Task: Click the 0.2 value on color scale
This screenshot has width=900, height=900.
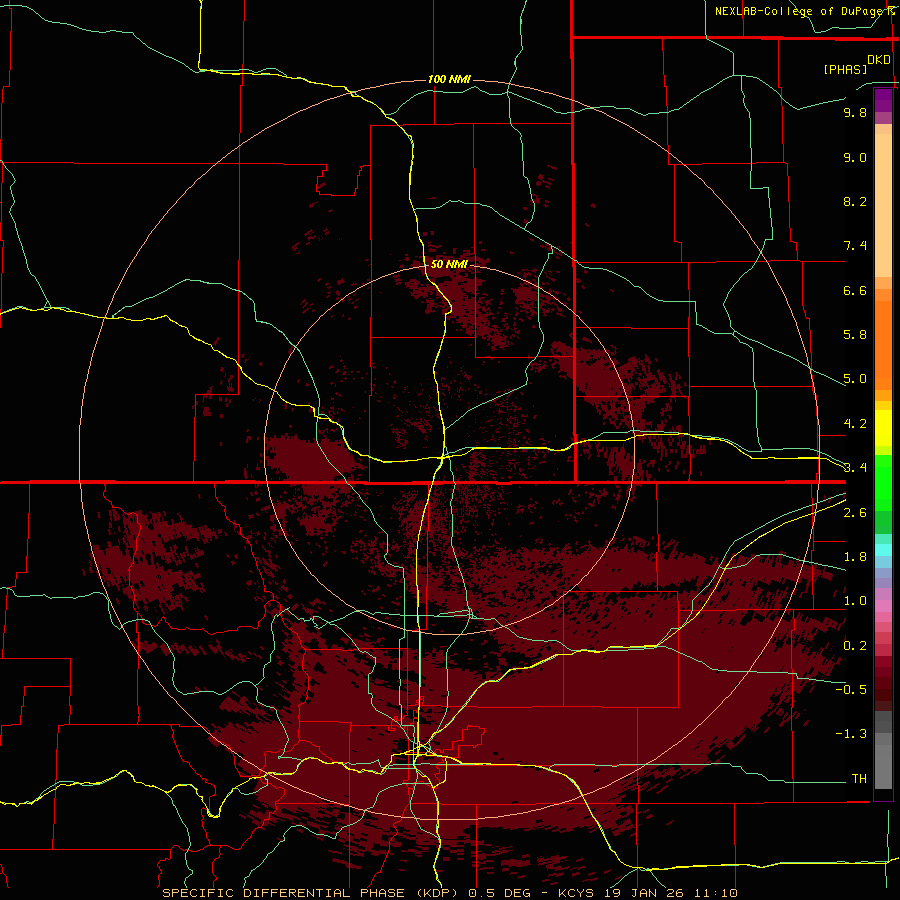Action: [x=855, y=646]
